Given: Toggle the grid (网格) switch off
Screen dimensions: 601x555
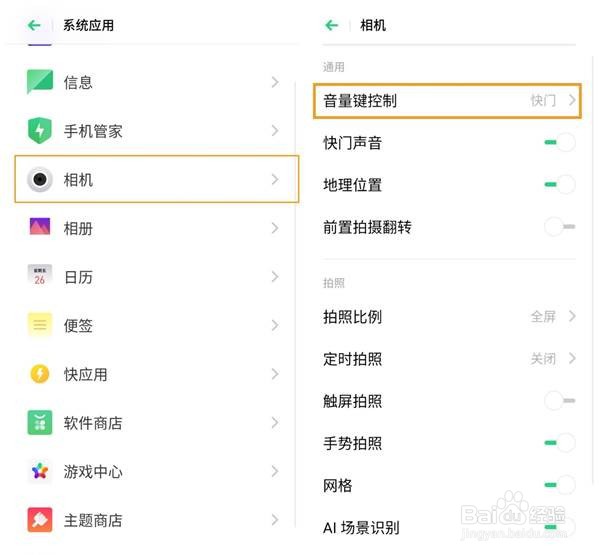Looking at the screenshot, I should click(x=559, y=485).
